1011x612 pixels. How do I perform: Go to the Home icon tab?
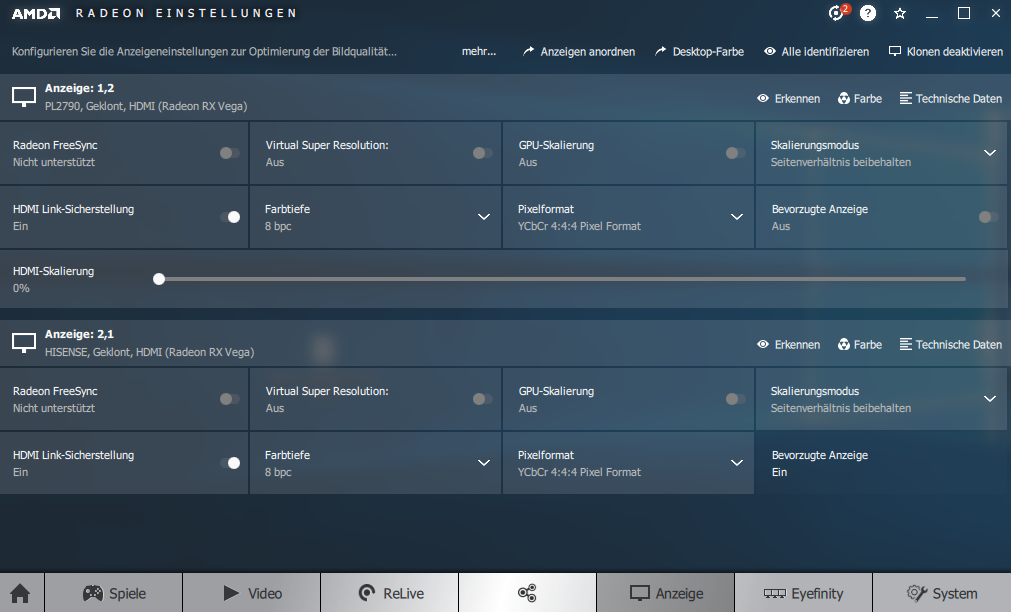tap(21, 593)
